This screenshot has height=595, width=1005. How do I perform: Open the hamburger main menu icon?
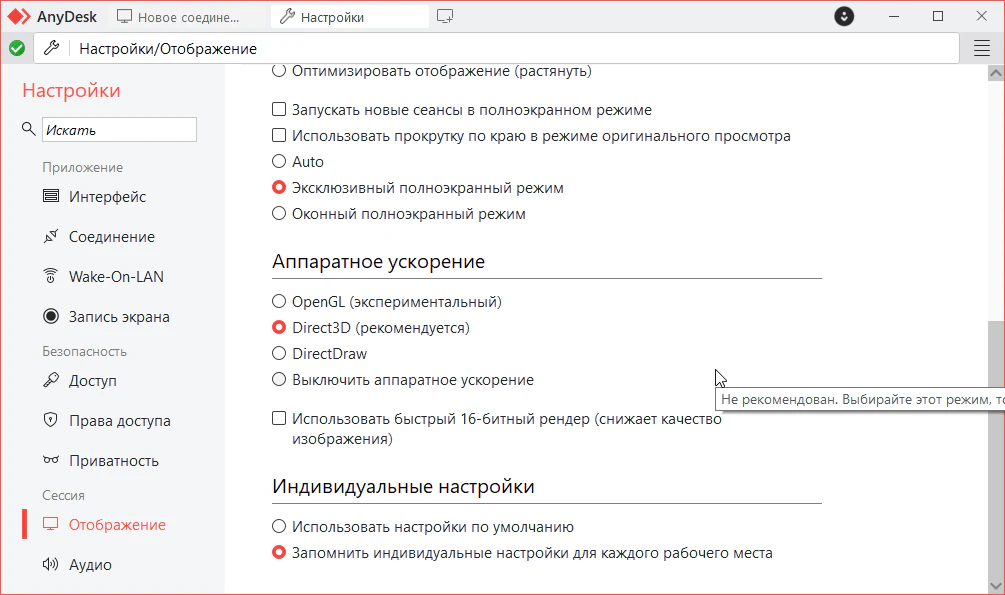click(x=981, y=48)
